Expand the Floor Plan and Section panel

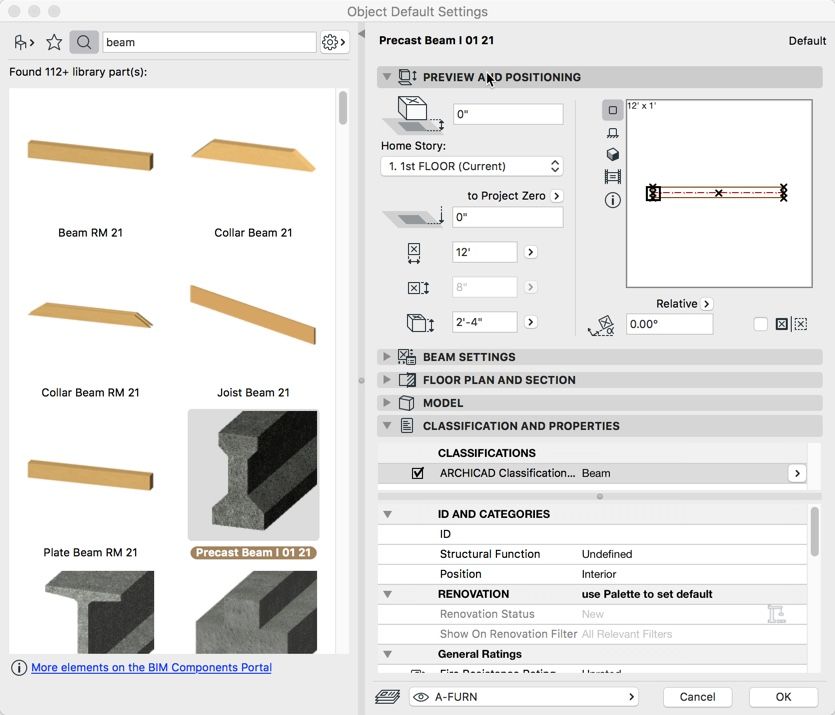387,380
